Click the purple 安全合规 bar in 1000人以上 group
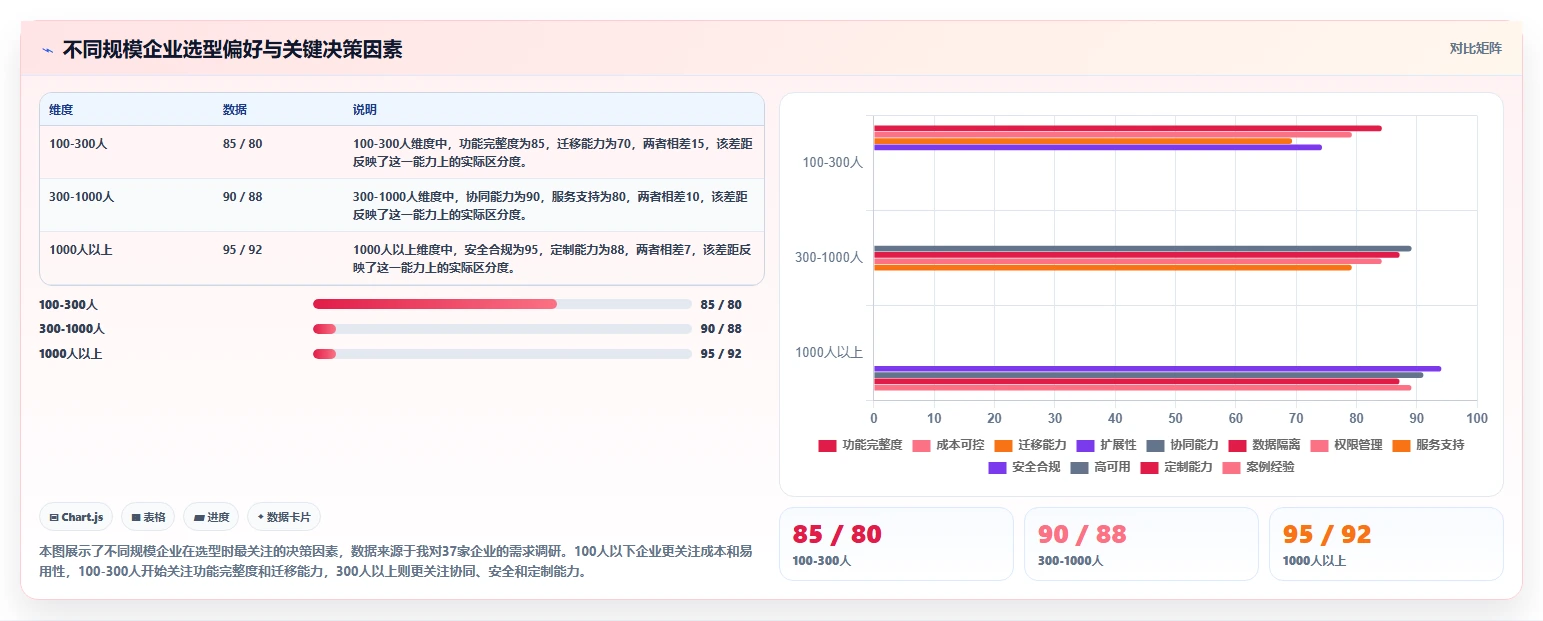The width and height of the screenshot is (1543, 621). tap(1157, 368)
